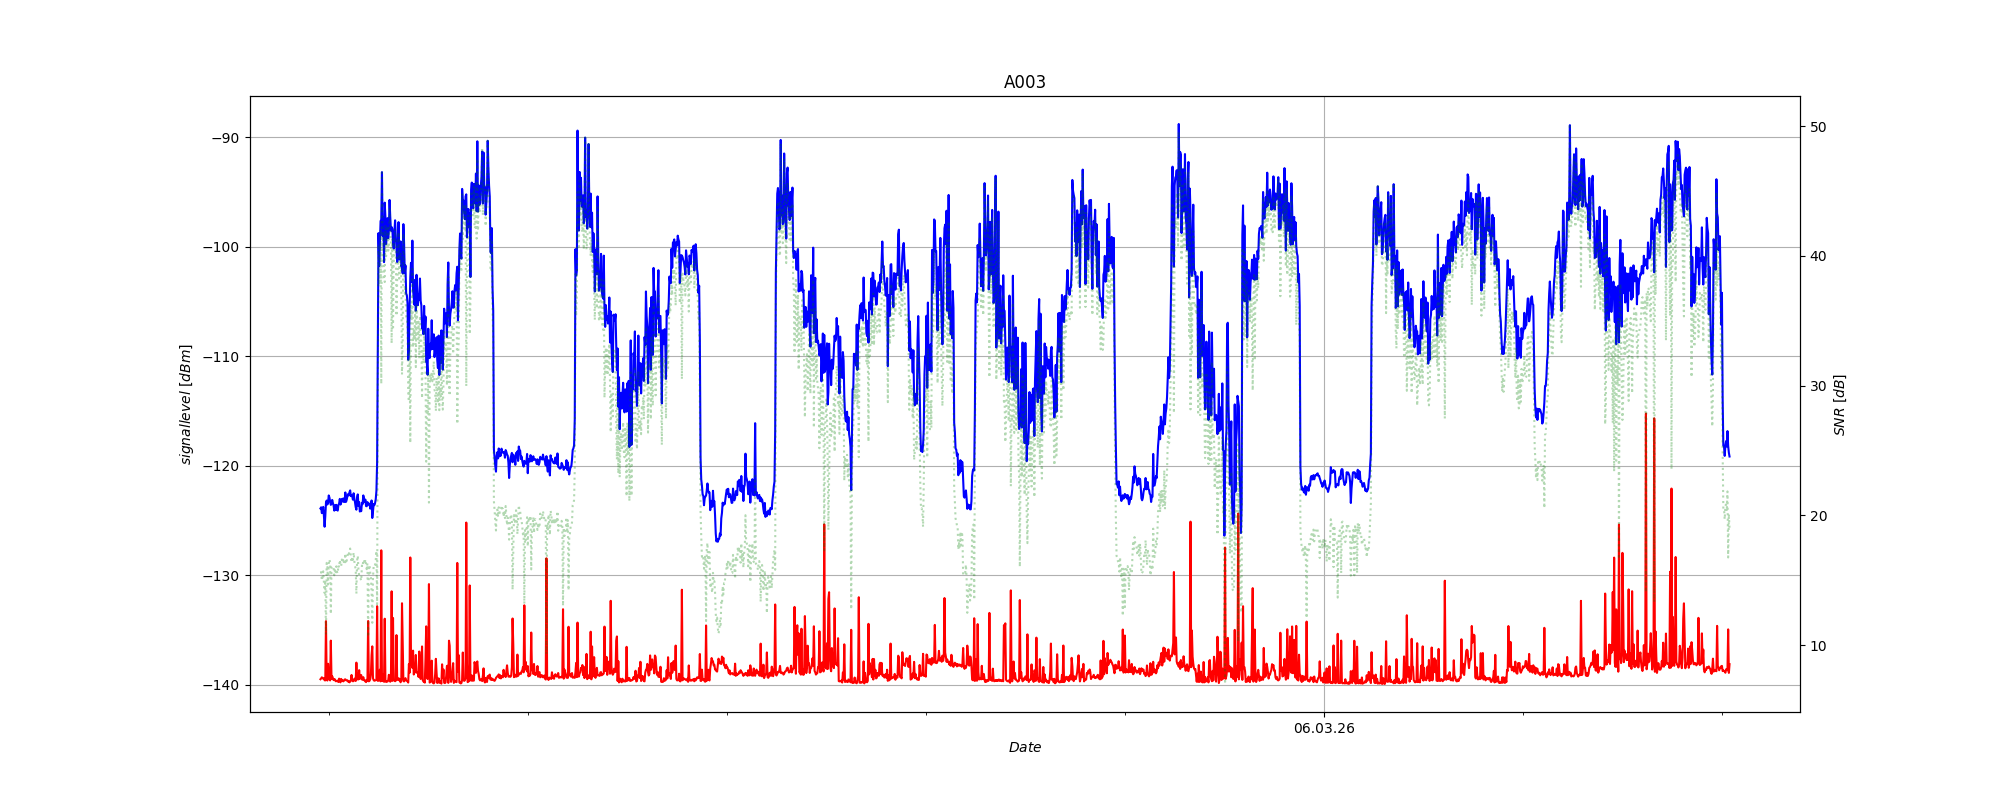Click the tallest red spike's peak
This screenshot has width=2000, height=800.
point(1645,414)
